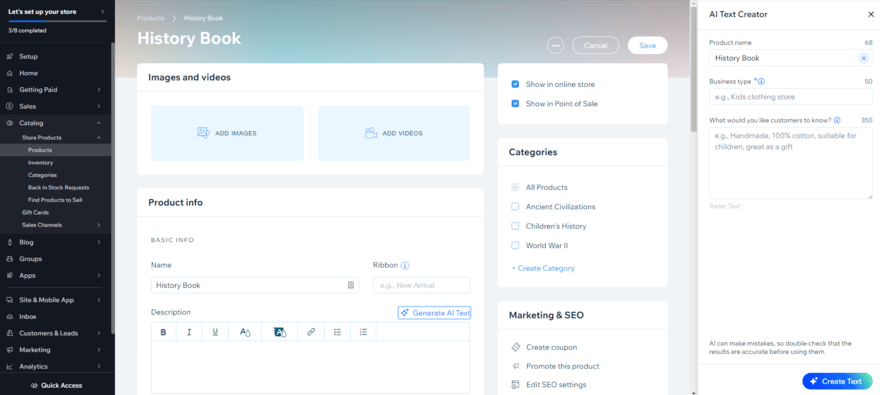The image size is (880, 395).
Task: Toggle italic formatting in description editor
Action: pos(189,332)
